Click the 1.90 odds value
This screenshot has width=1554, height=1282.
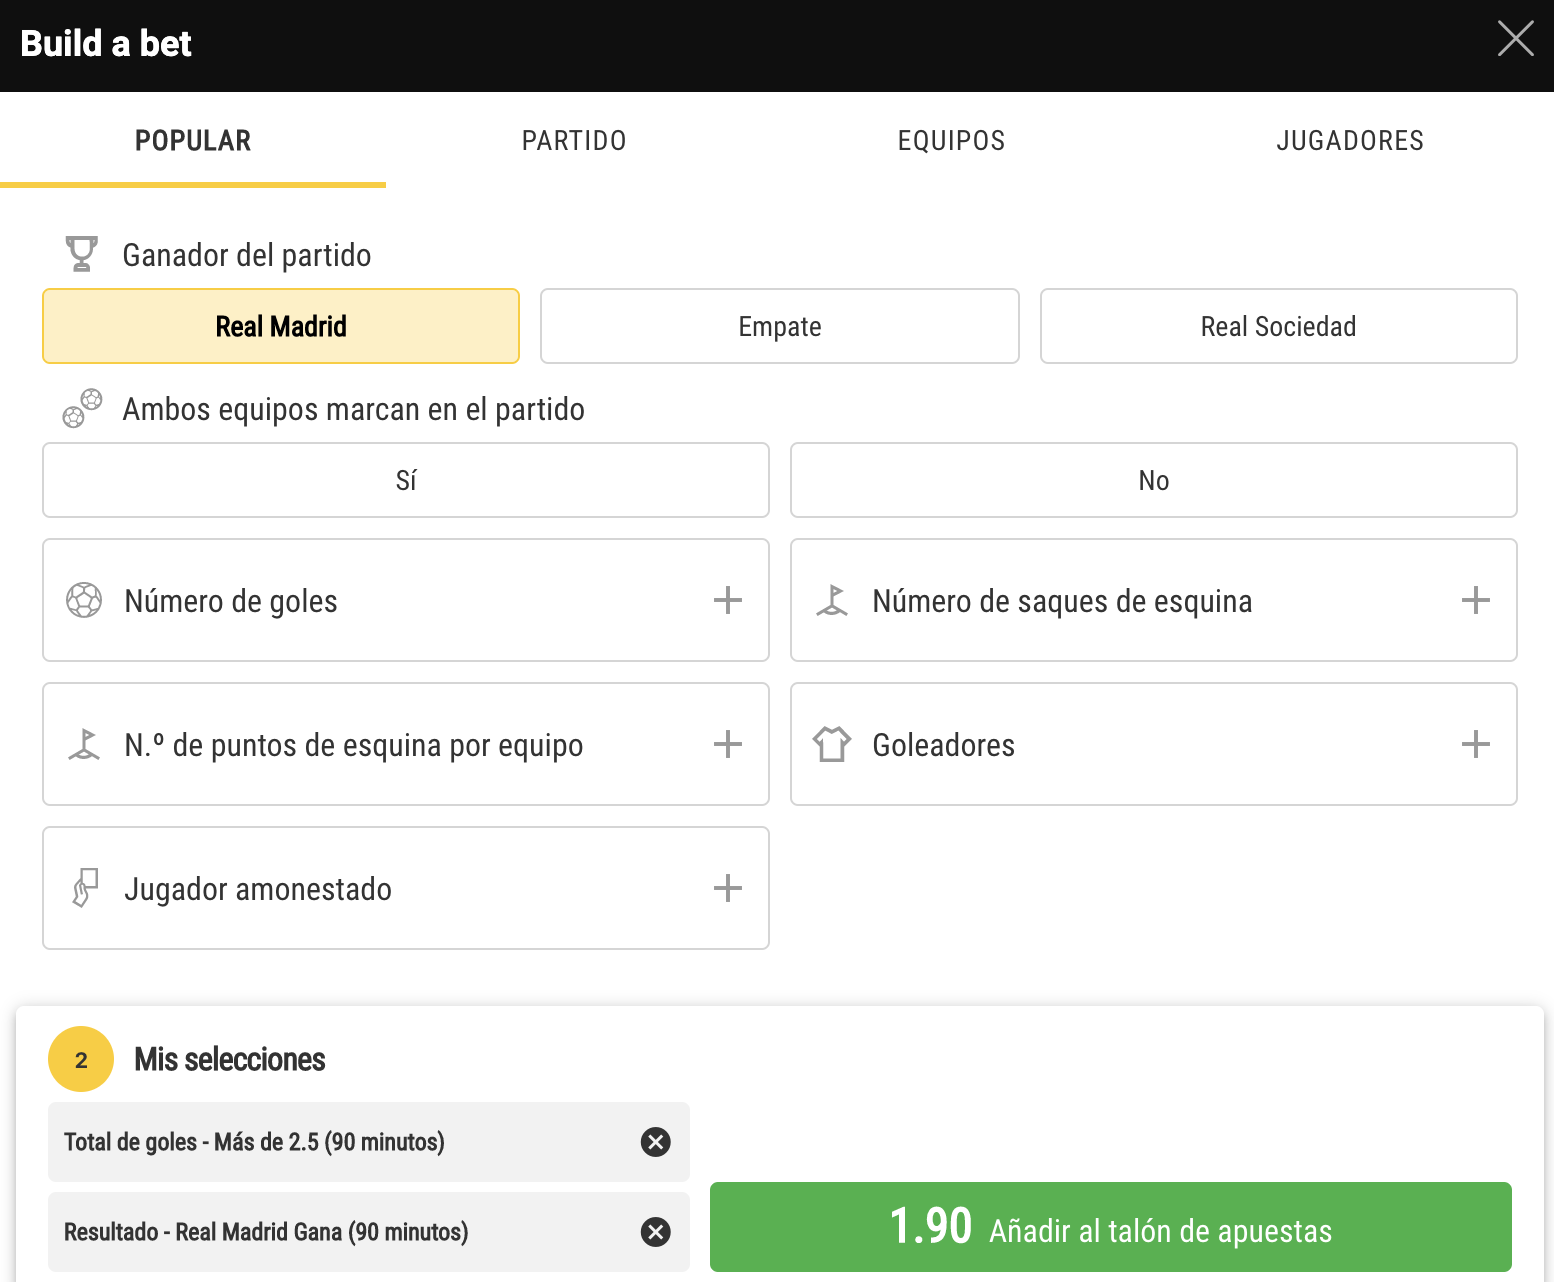pyautogui.click(x=930, y=1226)
